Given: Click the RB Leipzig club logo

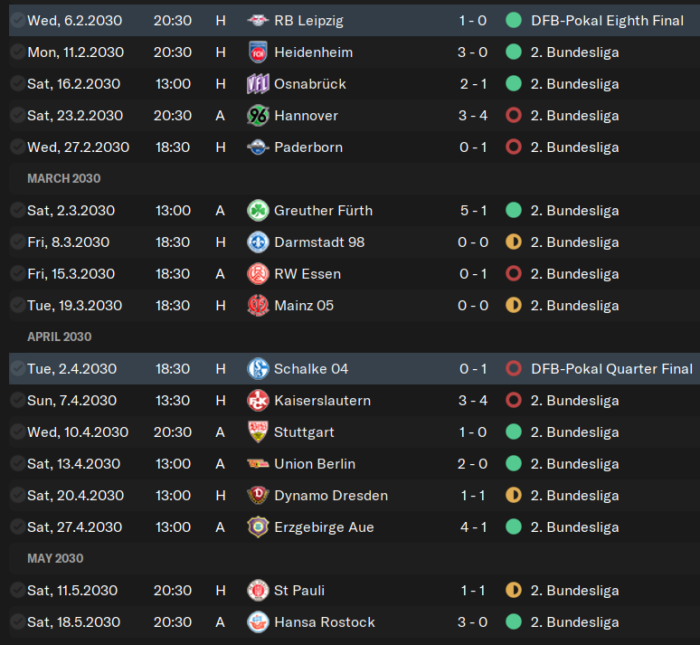Looking at the screenshot, I should (258, 21).
